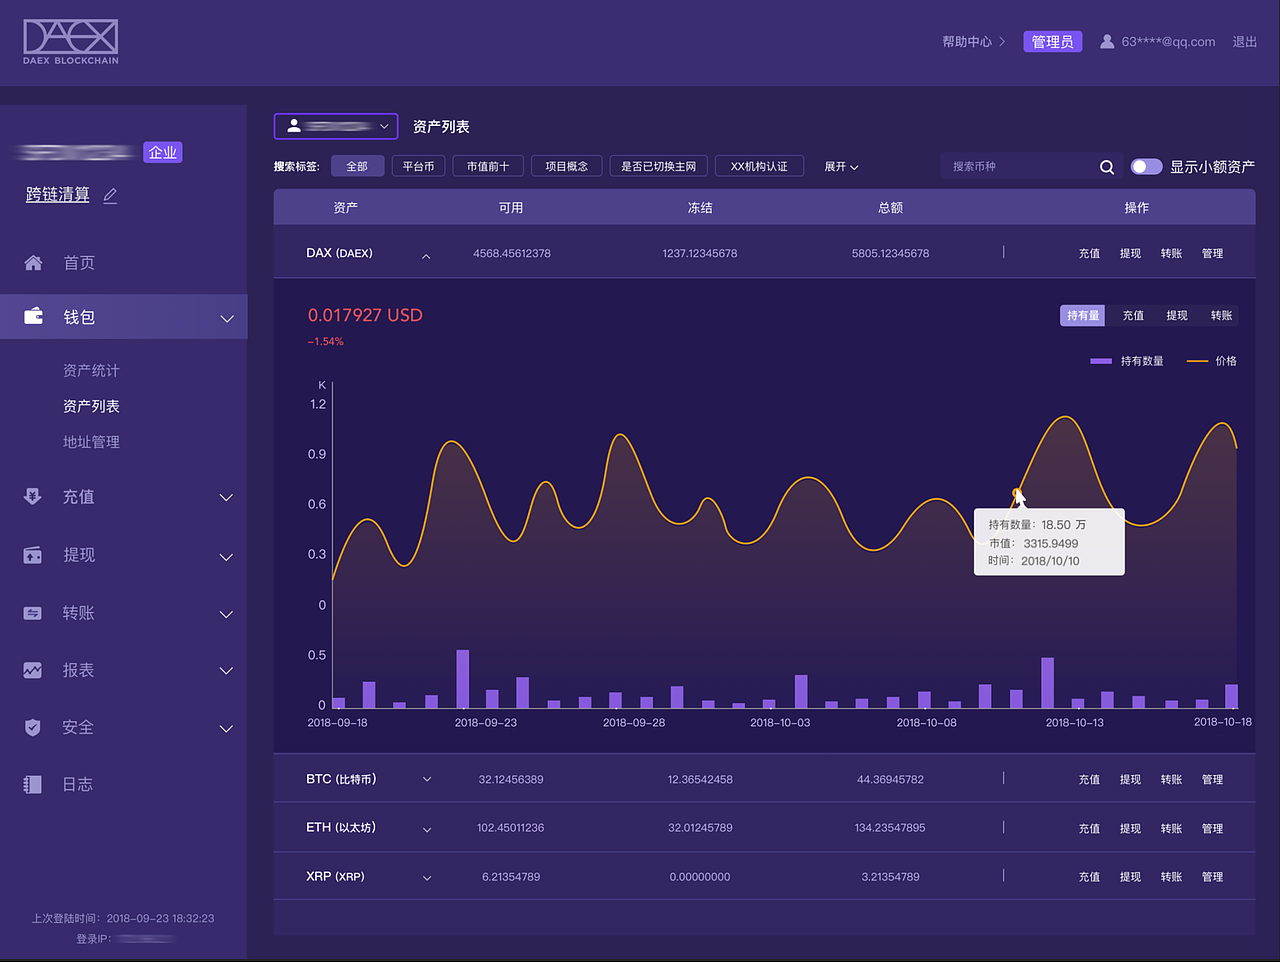Click the 可用 column header
The image size is (1280, 962).
tap(511, 208)
